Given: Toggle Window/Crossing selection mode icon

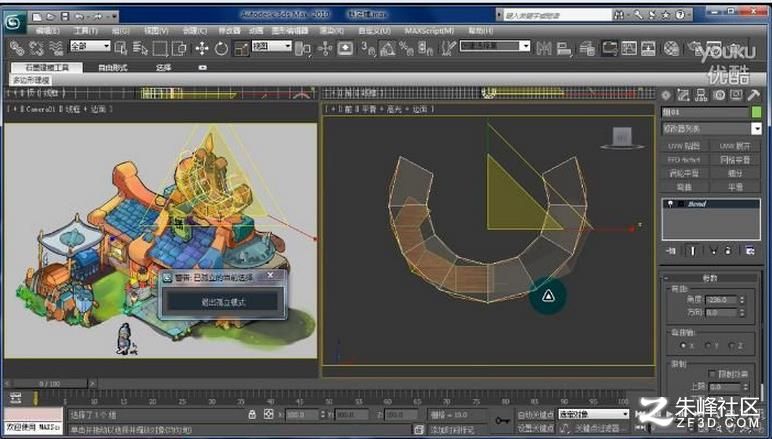Looking at the screenshot, I should coord(179,48).
